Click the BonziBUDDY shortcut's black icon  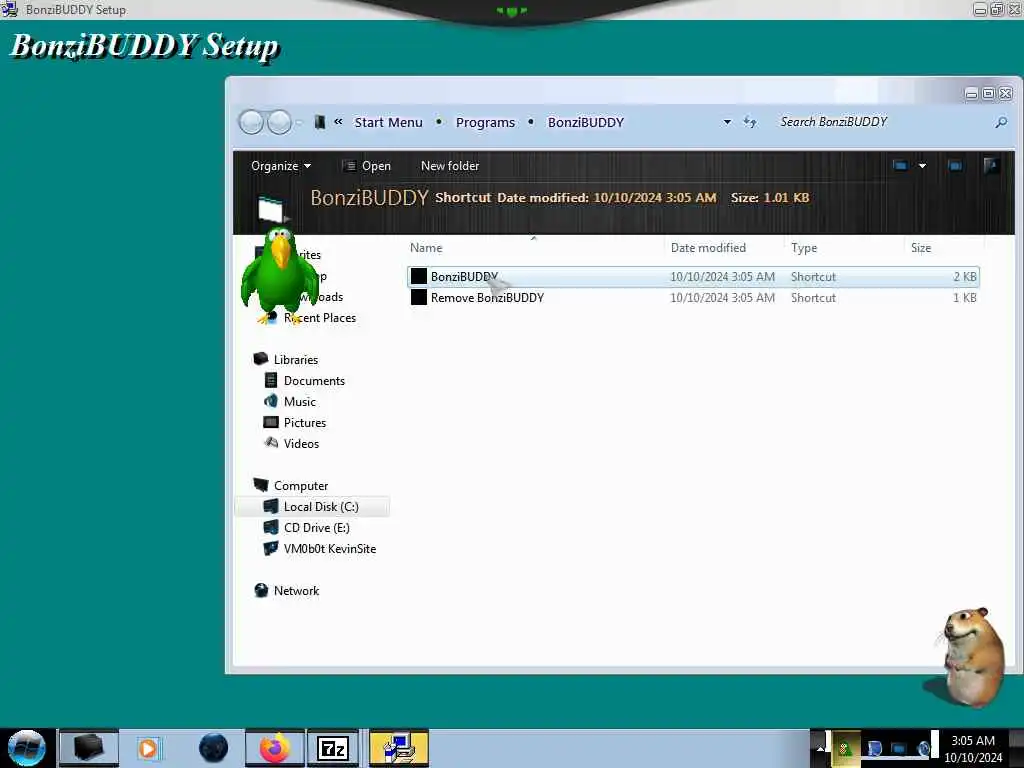click(419, 277)
